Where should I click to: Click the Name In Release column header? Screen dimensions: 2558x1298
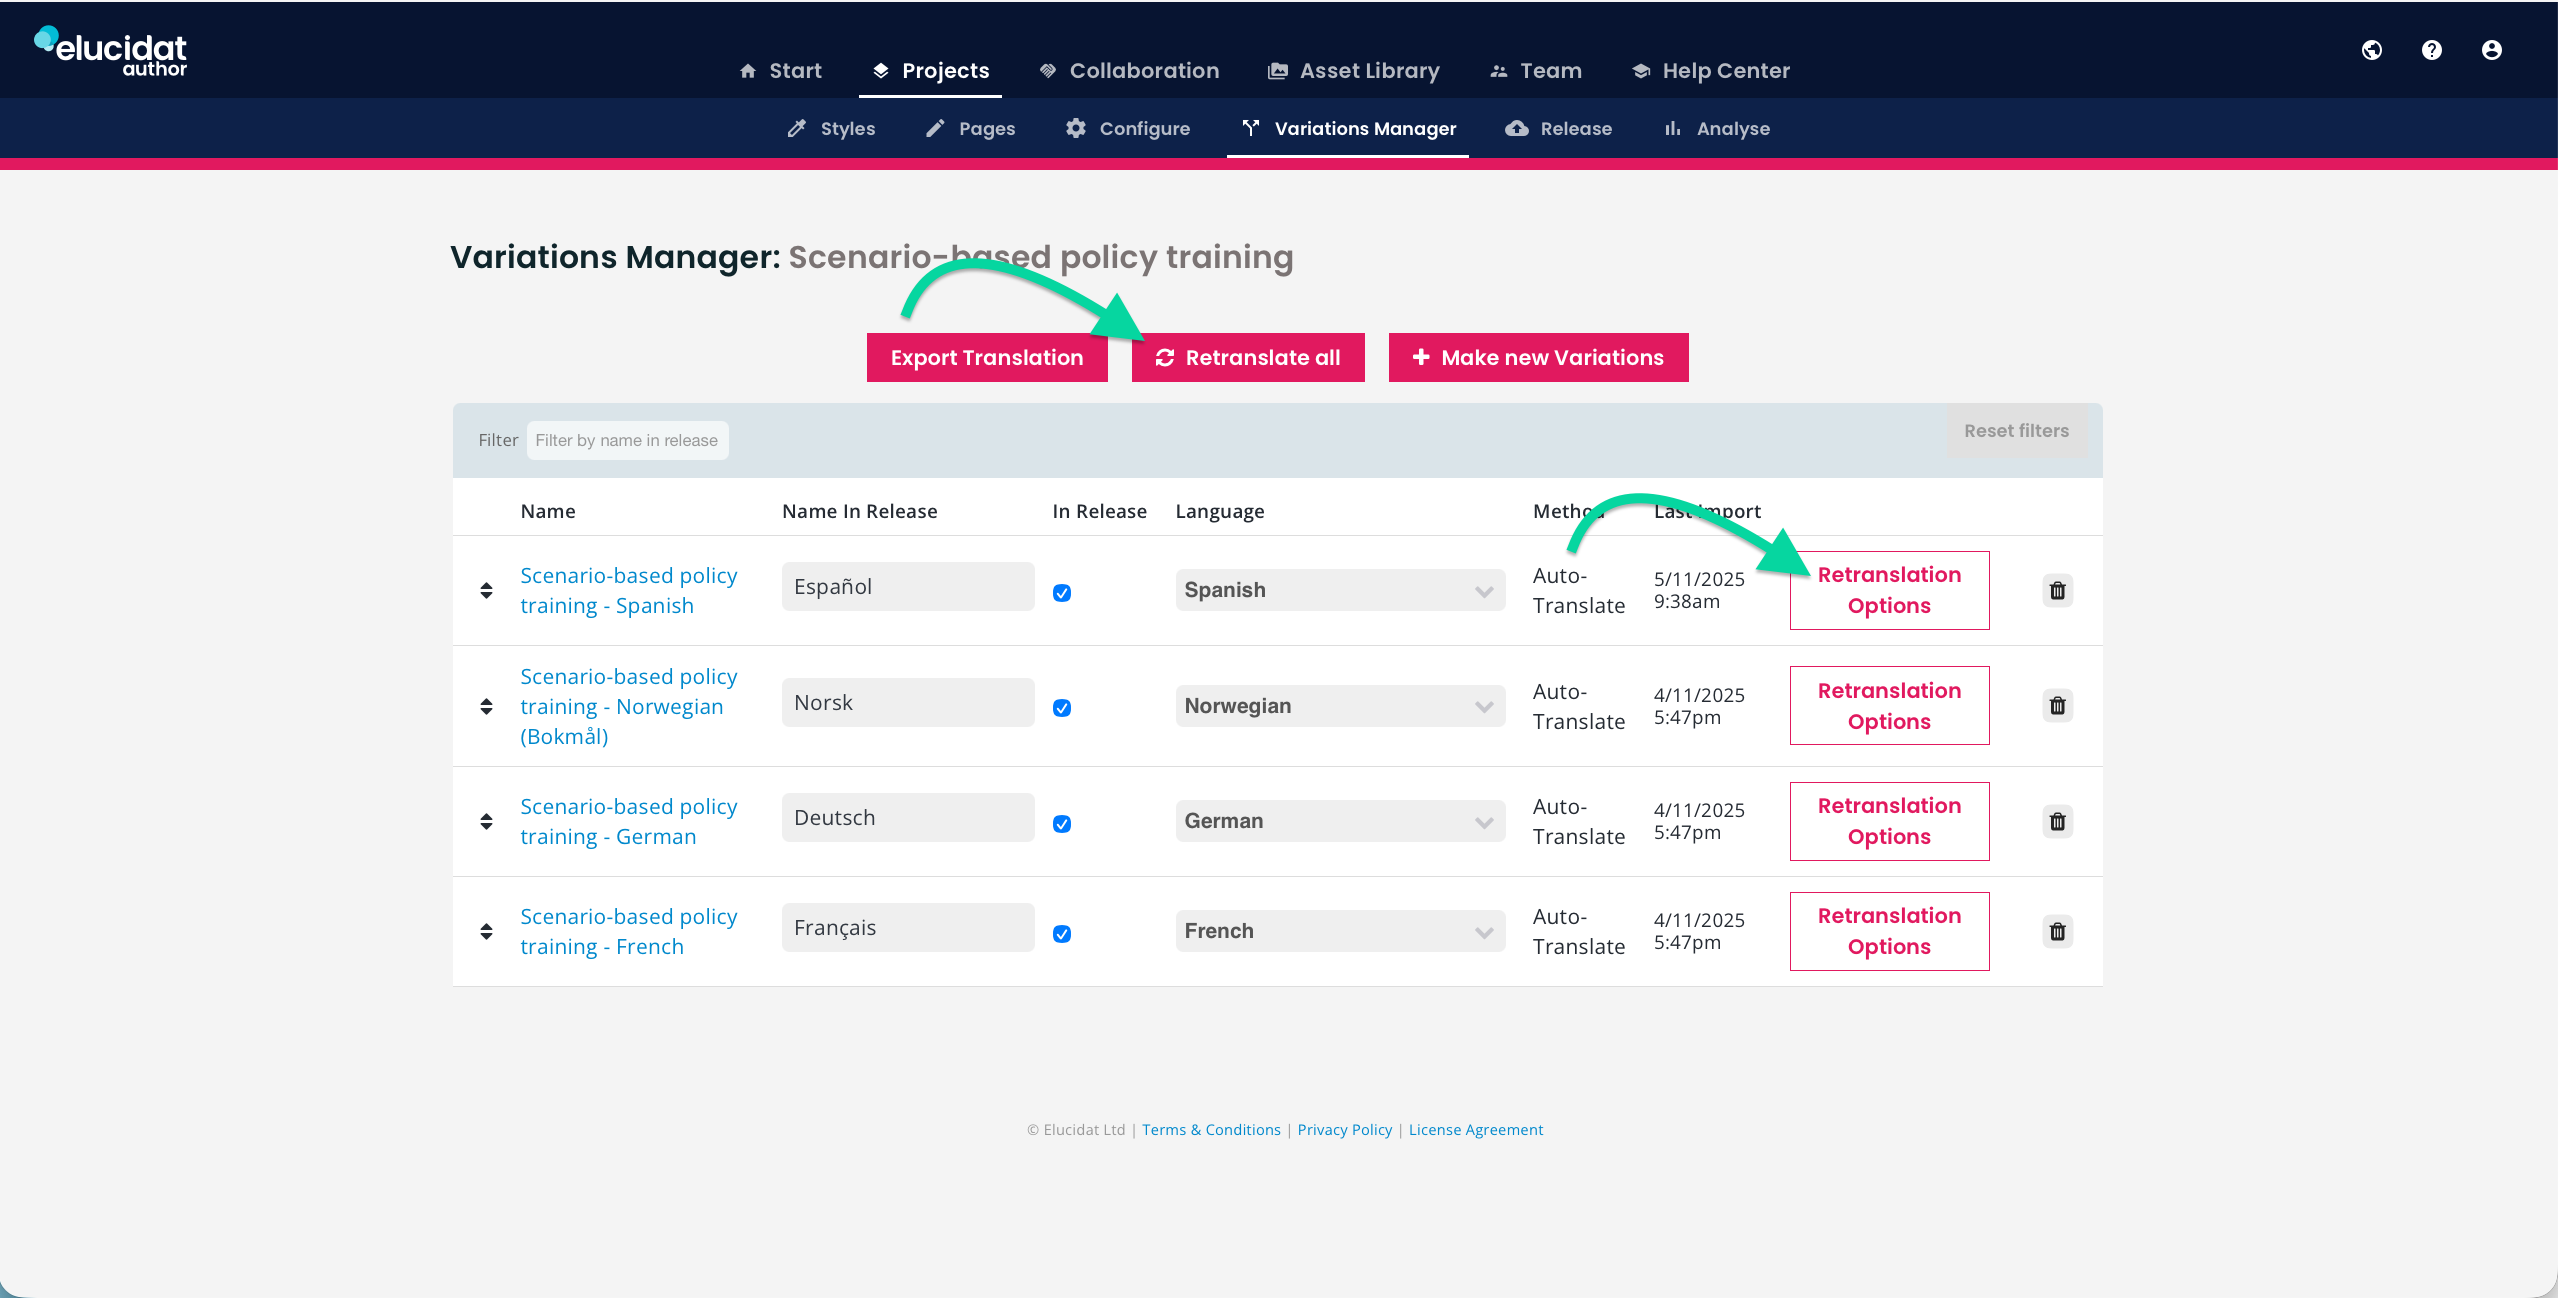pyautogui.click(x=860, y=512)
